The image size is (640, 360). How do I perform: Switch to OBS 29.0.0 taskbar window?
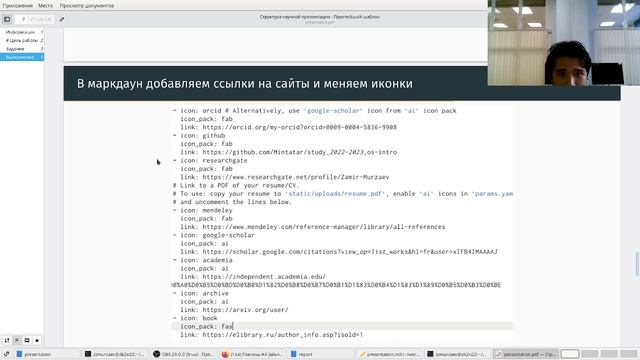point(183,354)
